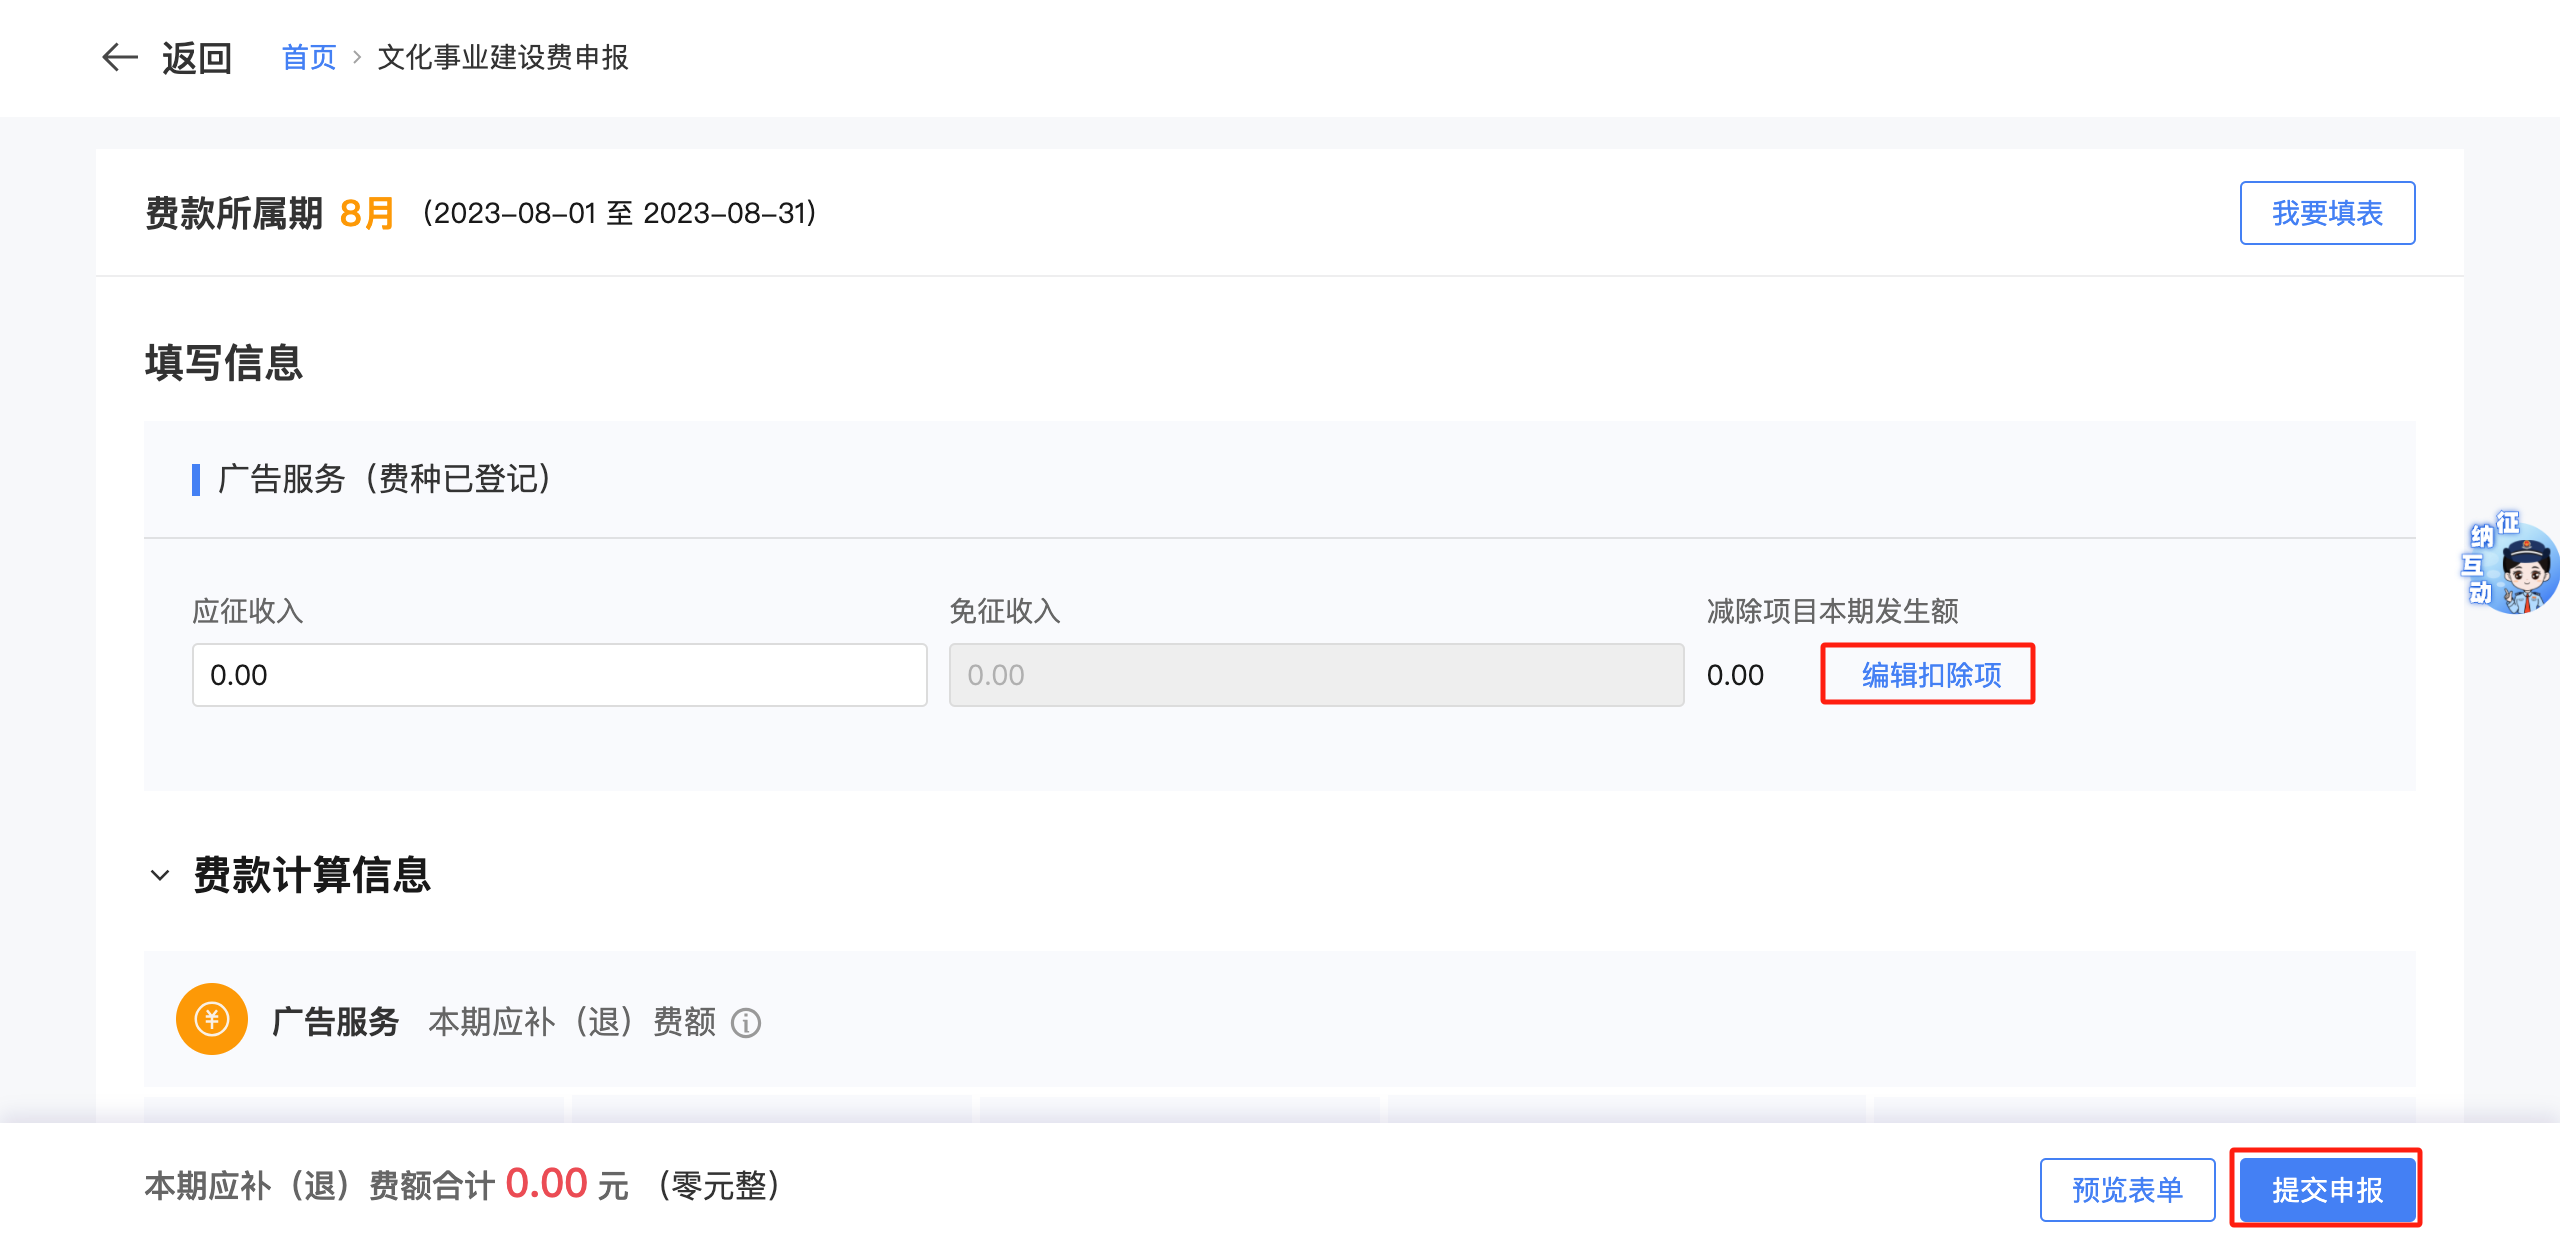
Task: Click the 8月 period label
Action: point(366,213)
